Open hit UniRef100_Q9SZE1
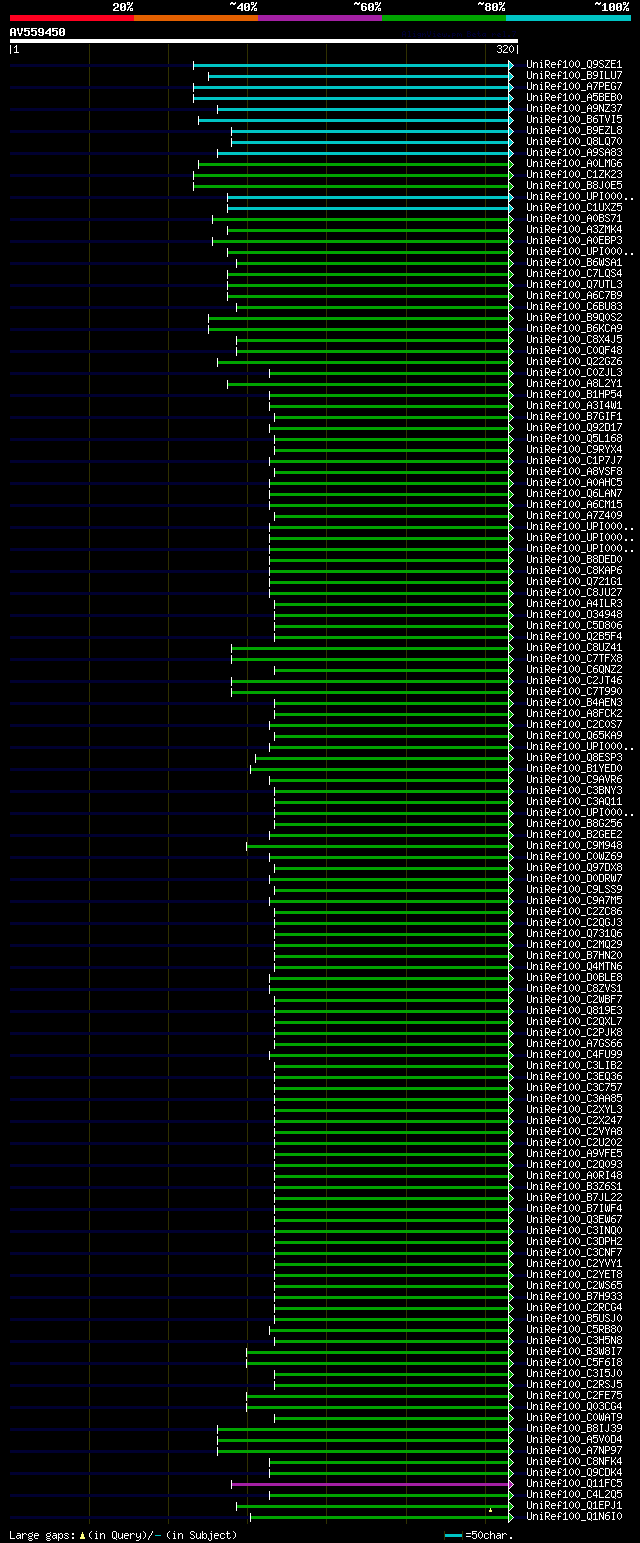Image resolution: width=640 pixels, height=1543 pixels. (574, 65)
